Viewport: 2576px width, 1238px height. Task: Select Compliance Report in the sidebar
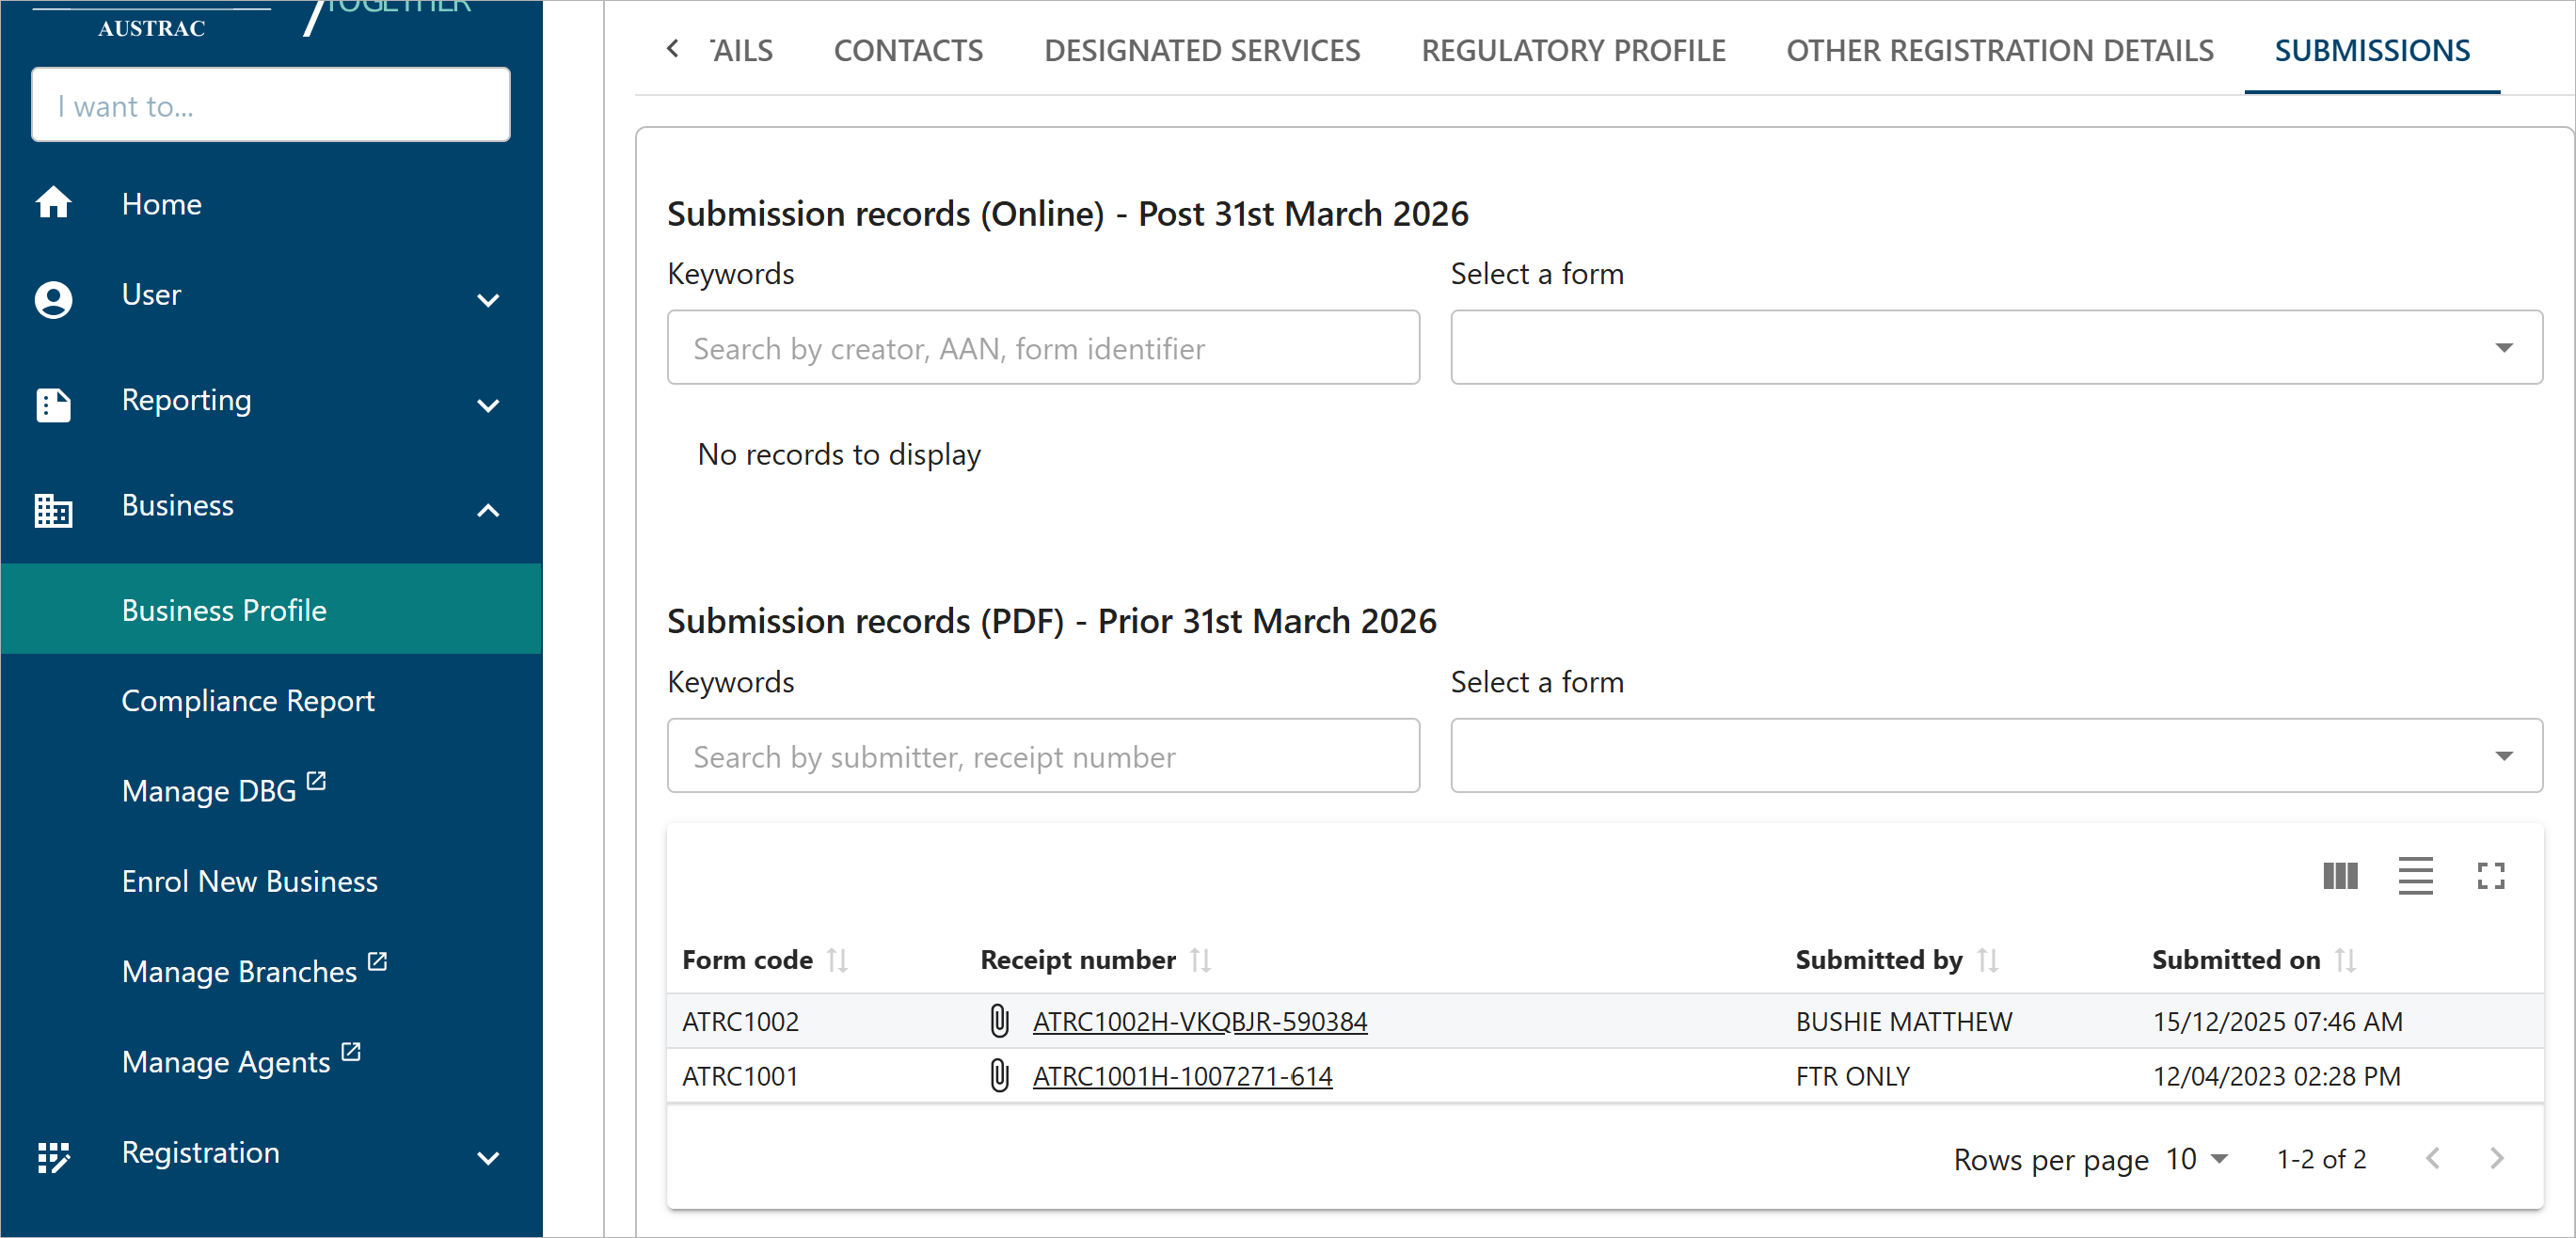point(247,700)
